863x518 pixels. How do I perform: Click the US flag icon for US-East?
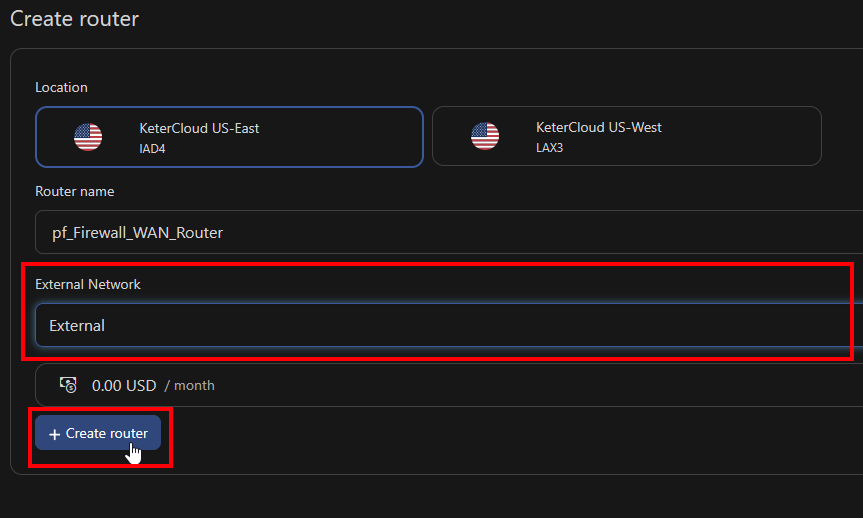(x=88, y=137)
